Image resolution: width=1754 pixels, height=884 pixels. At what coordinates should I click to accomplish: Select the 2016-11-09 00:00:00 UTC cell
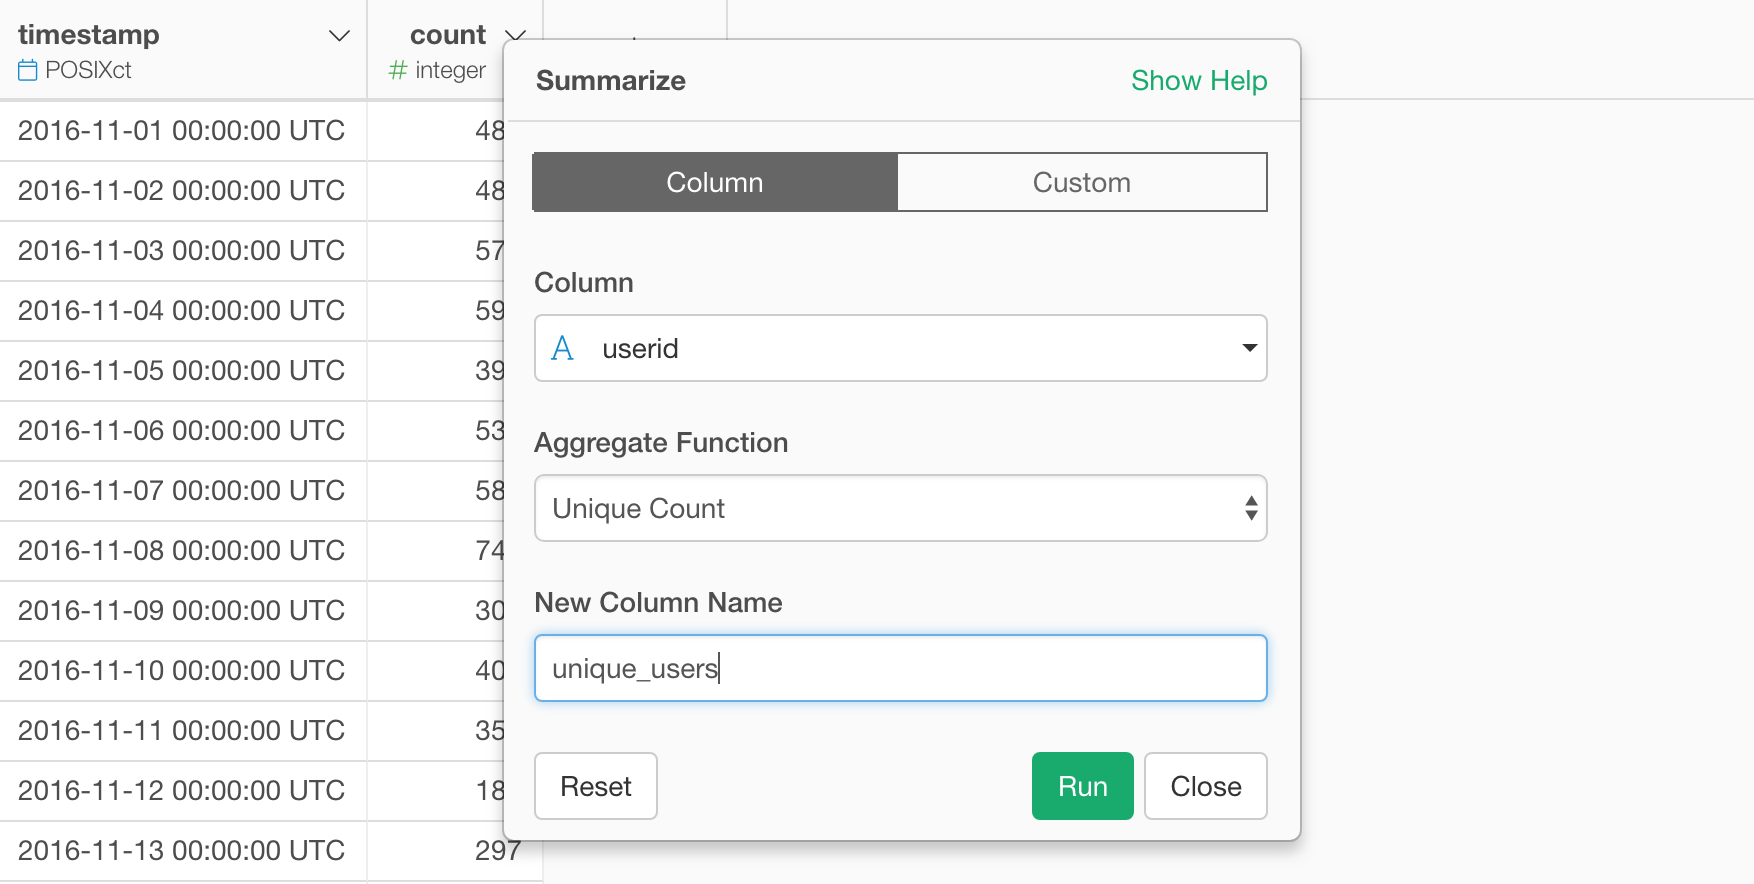(182, 611)
